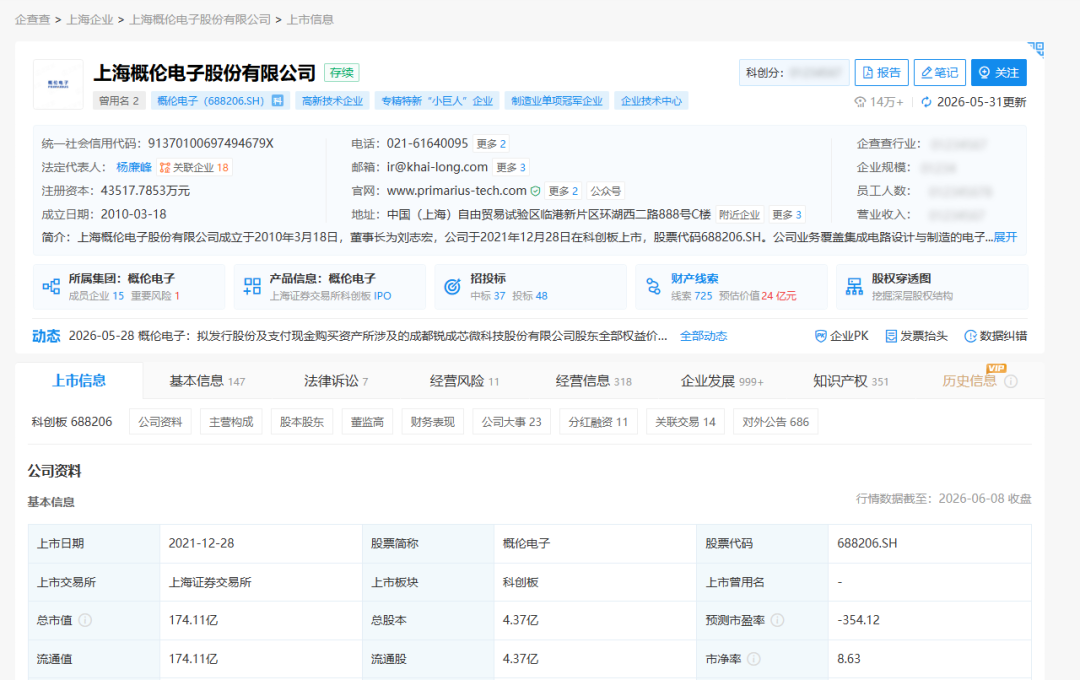Open the 制造业单项冠军企业 tag
This screenshot has width=1080, height=680.
coord(557,101)
